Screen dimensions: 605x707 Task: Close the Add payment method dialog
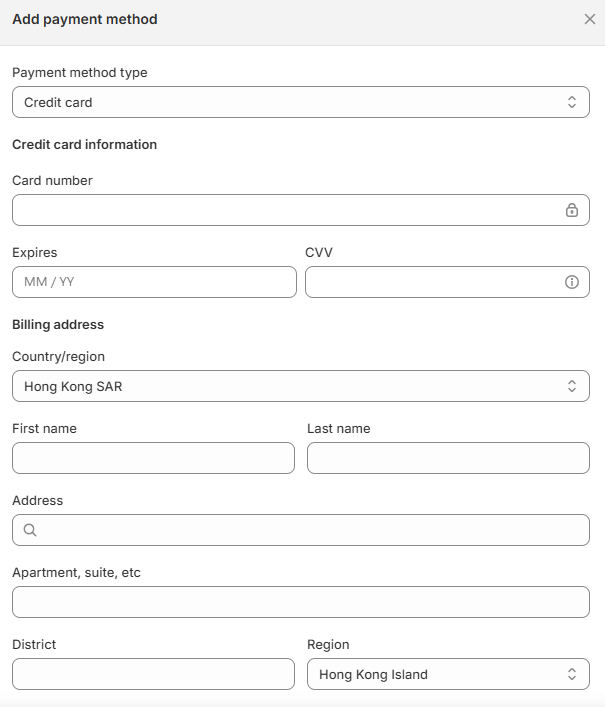coord(590,19)
